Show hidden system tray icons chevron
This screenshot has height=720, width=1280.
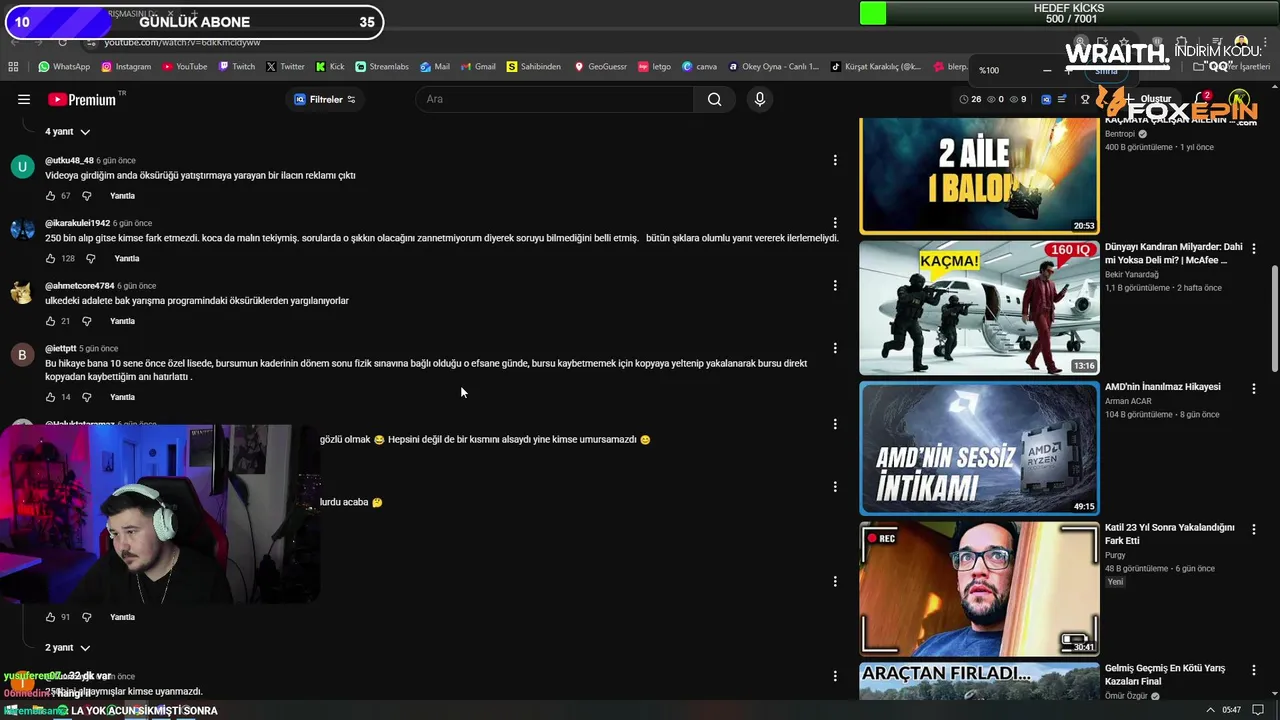coord(1211,710)
